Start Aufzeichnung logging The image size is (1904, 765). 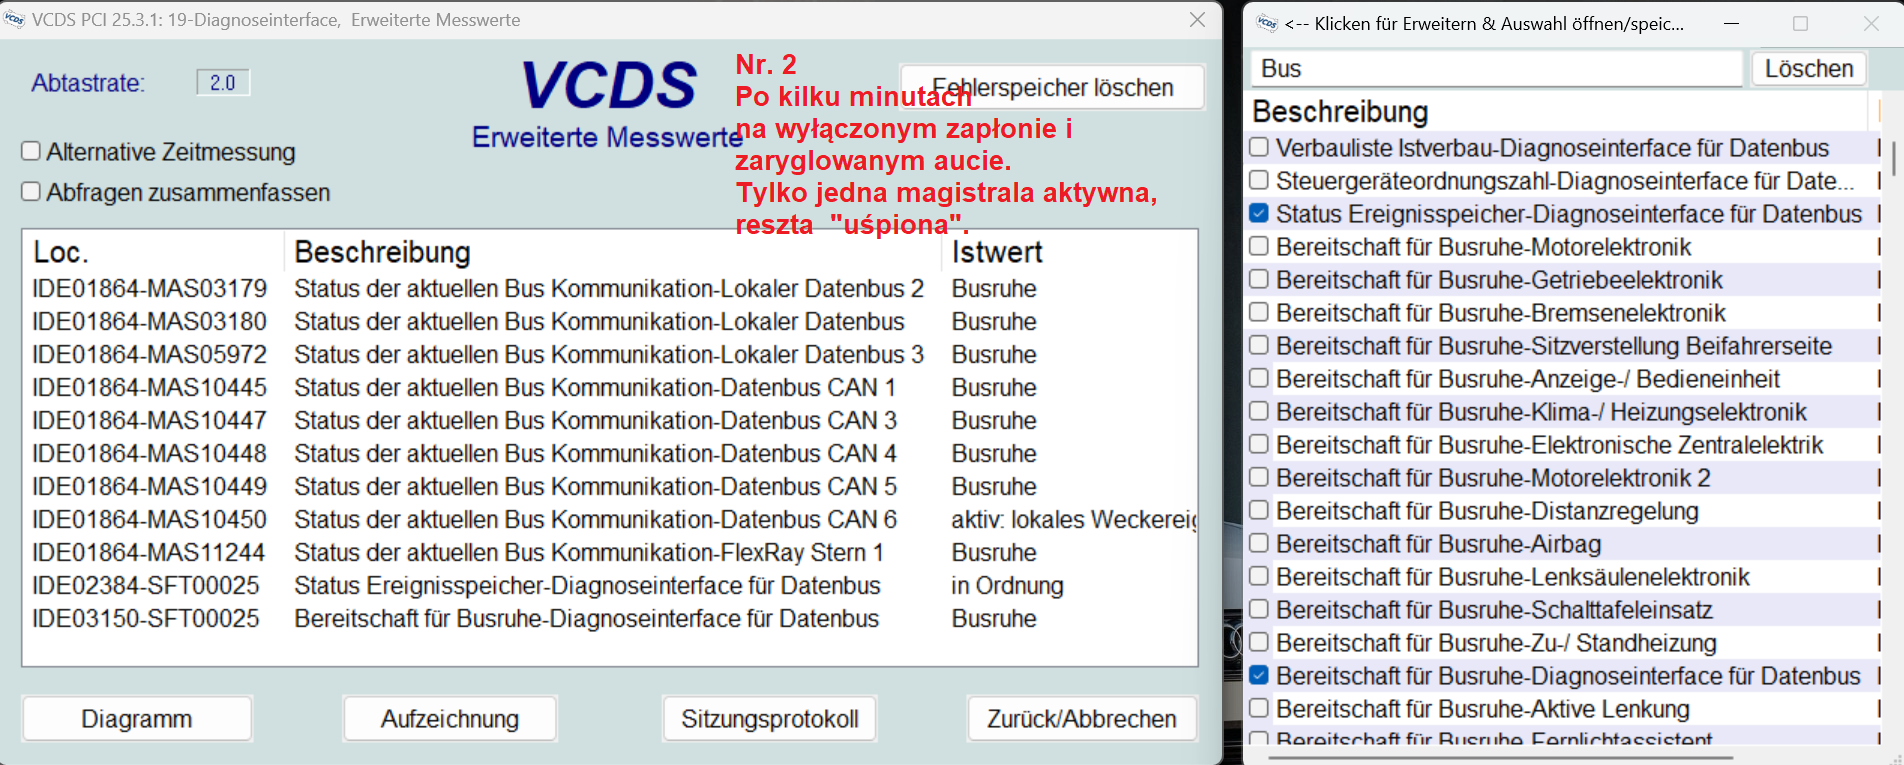click(450, 719)
